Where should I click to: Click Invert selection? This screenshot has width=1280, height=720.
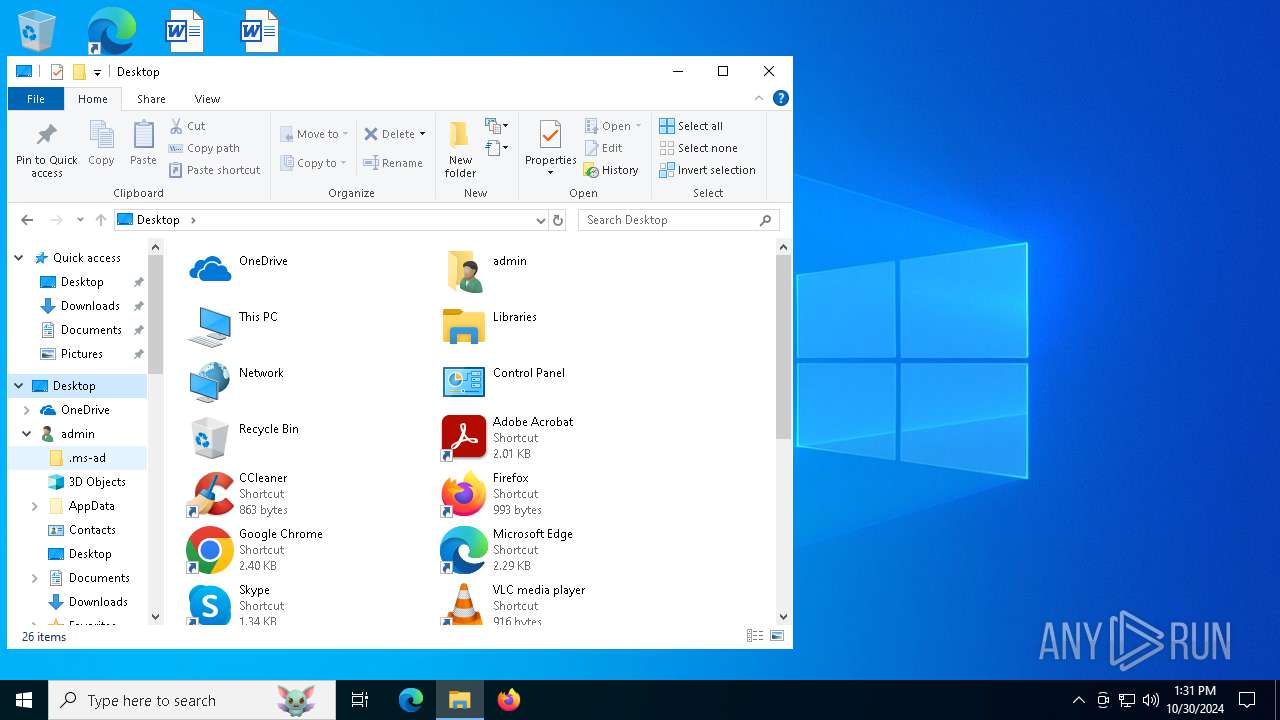[707, 170]
